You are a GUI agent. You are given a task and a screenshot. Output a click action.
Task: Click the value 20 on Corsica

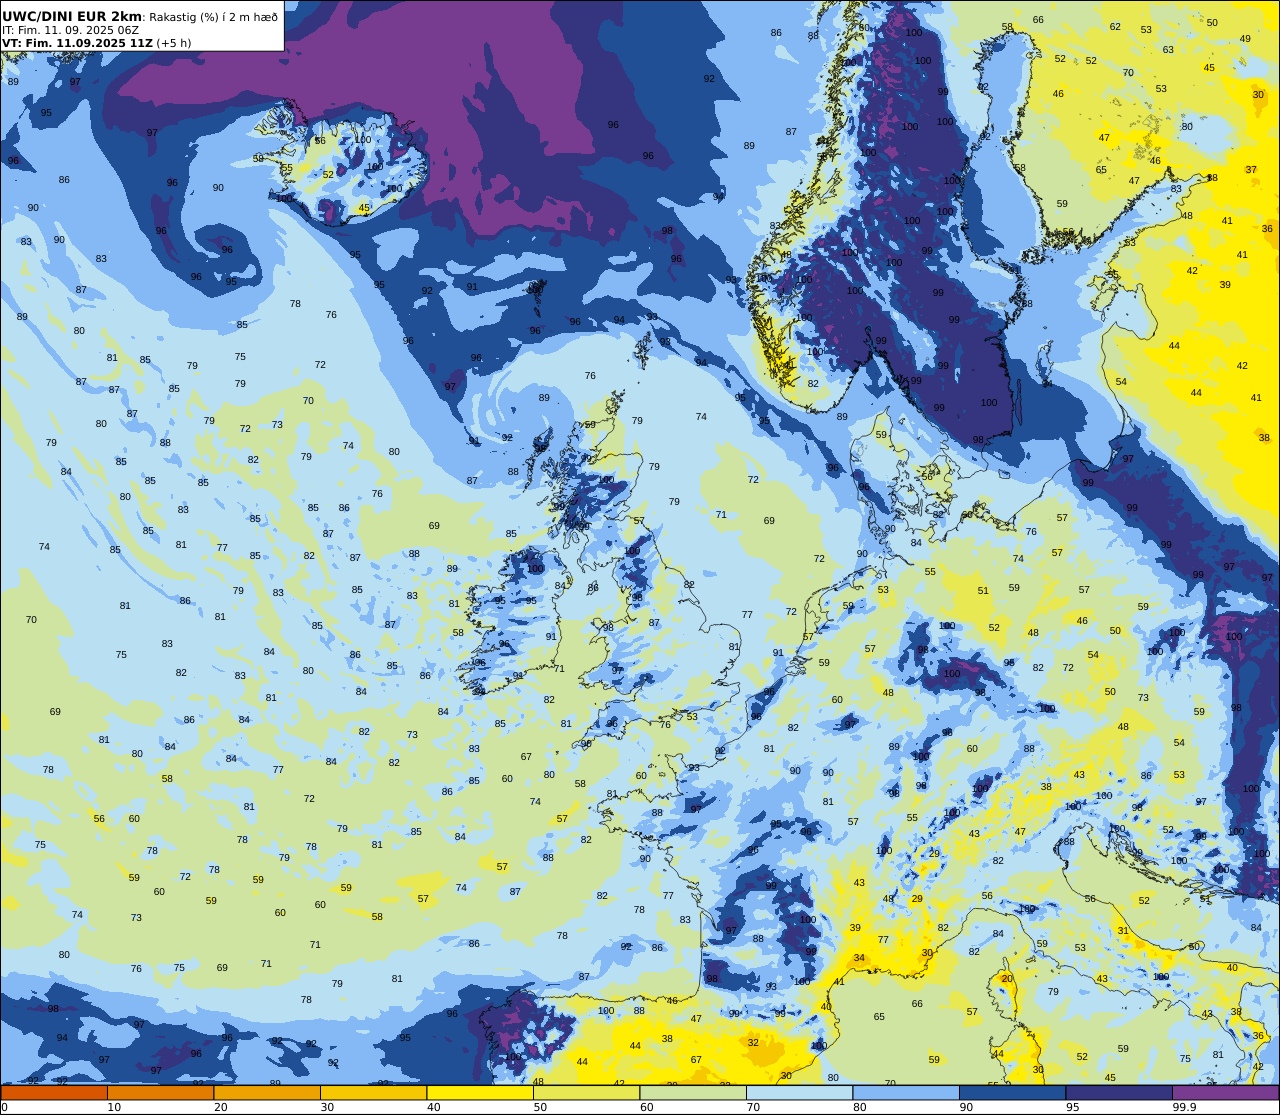tap(1007, 979)
